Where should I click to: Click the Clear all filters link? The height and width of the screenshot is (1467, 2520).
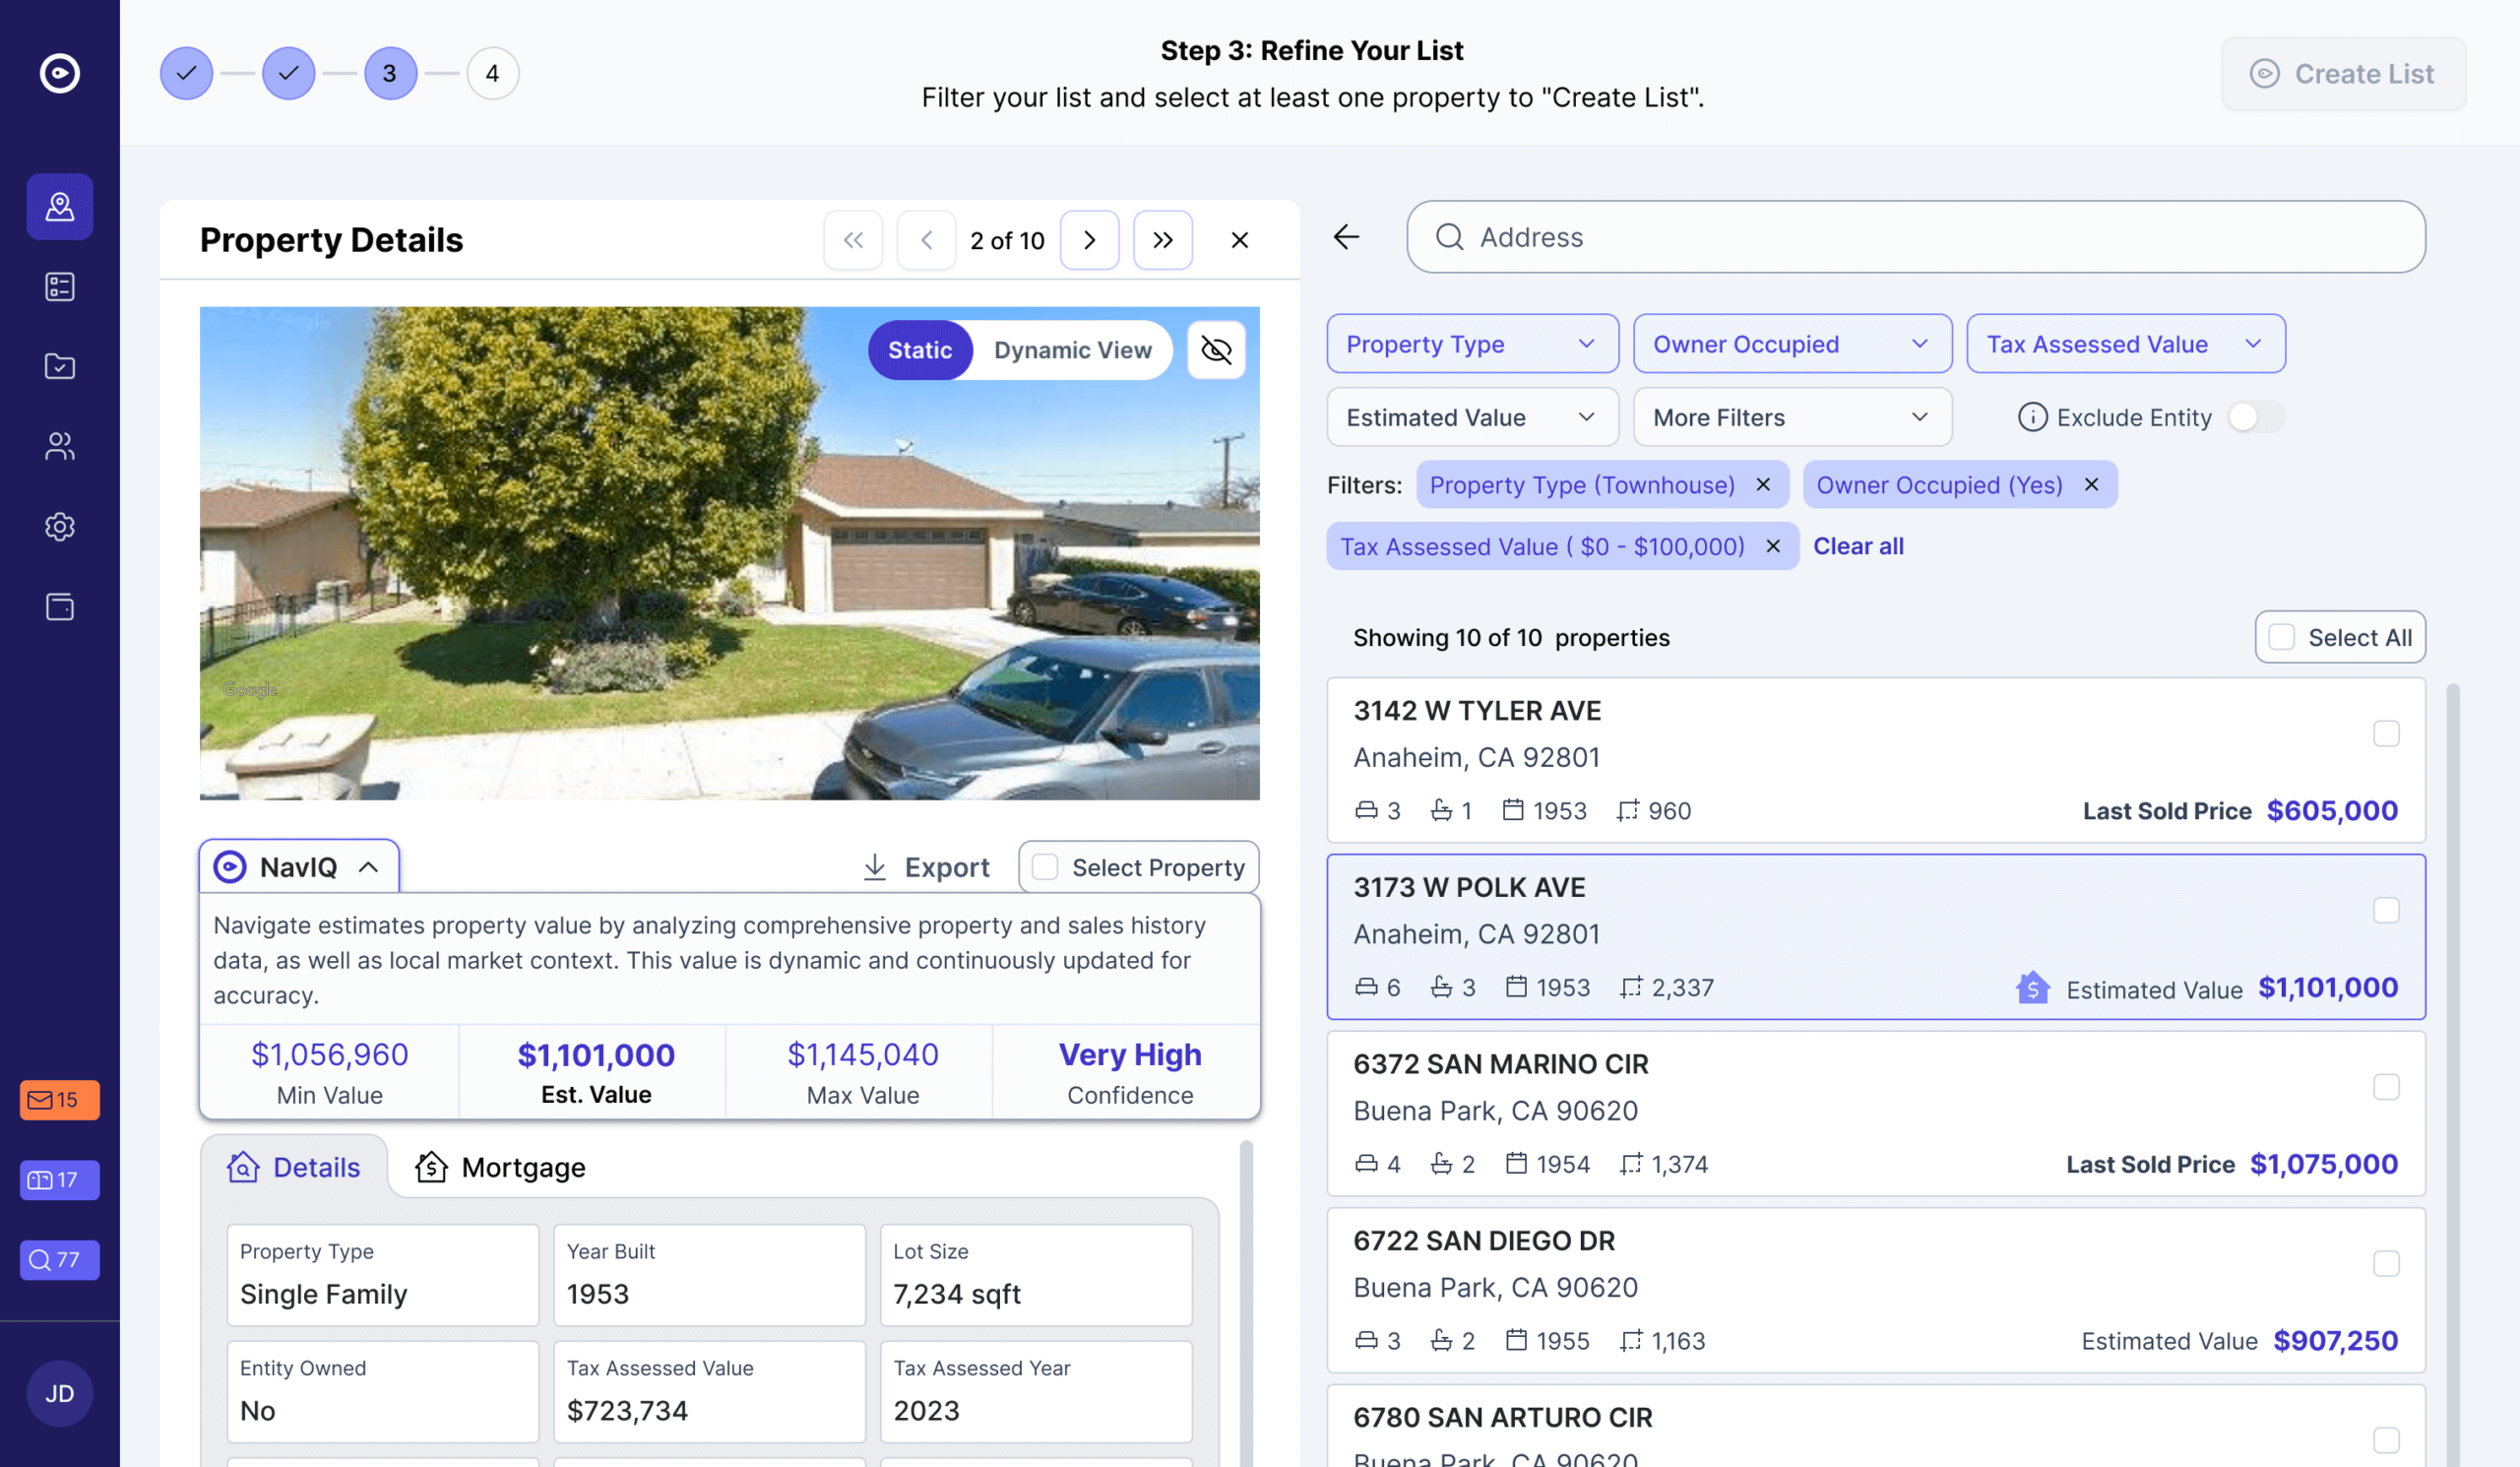(x=1857, y=546)
